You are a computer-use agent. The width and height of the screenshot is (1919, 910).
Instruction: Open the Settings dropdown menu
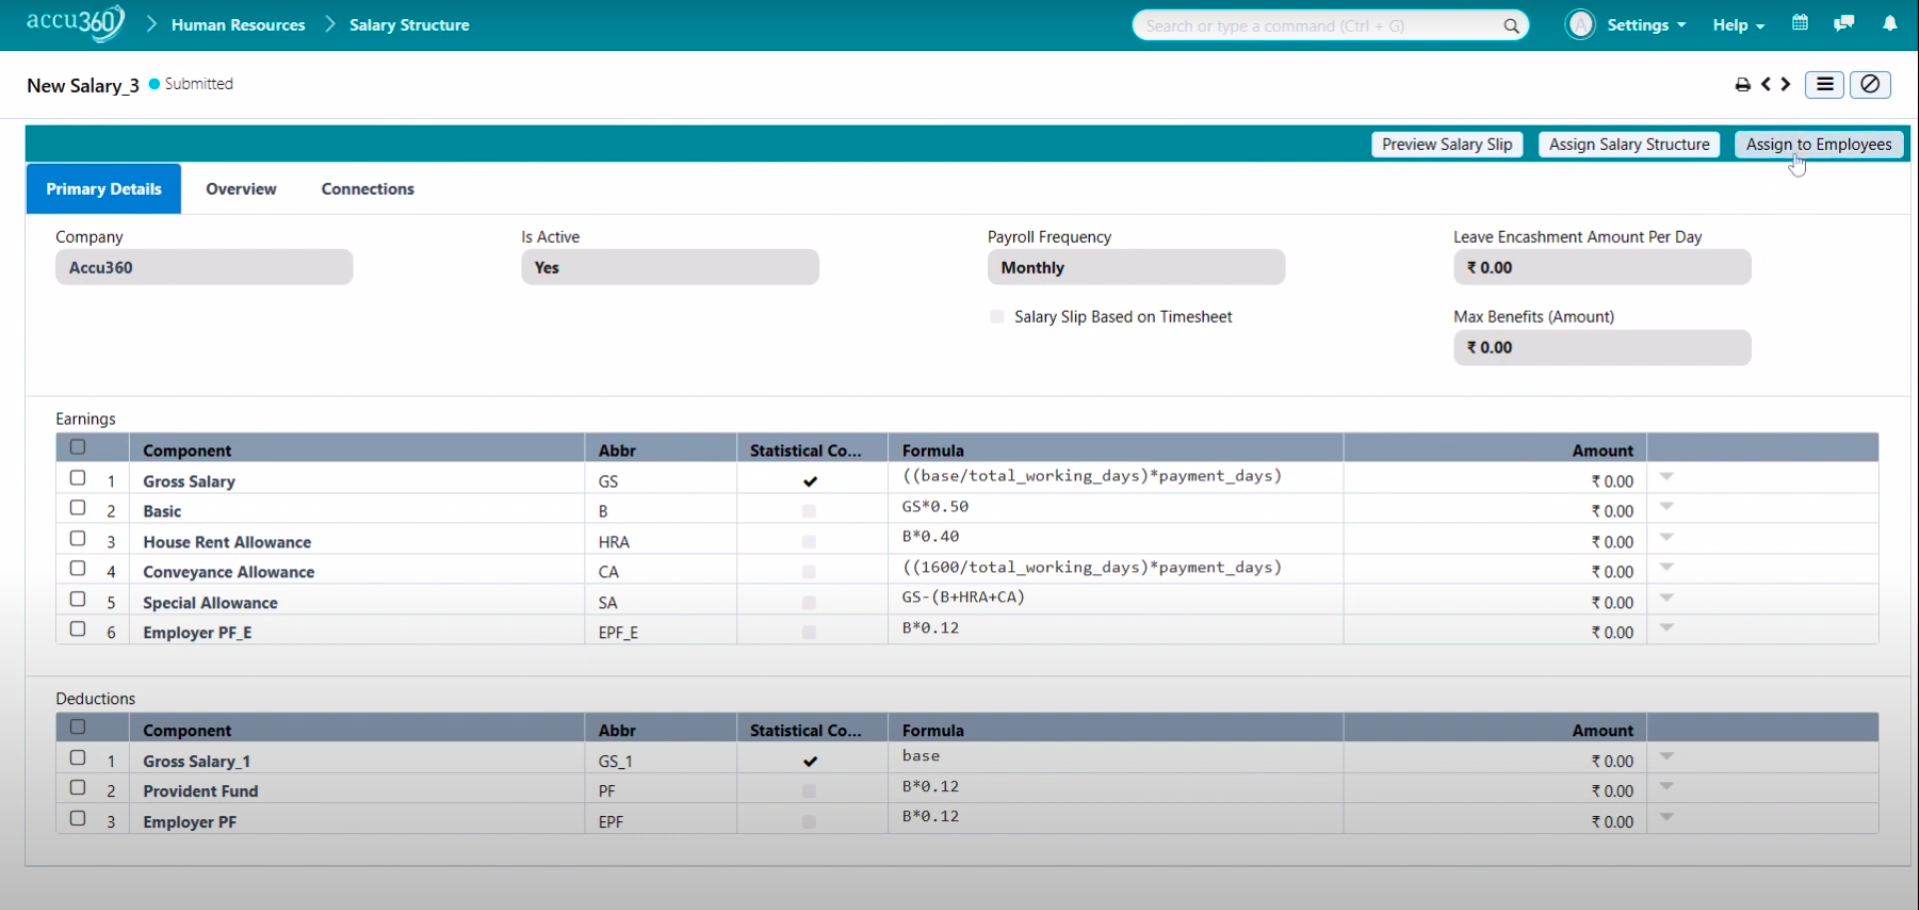pos(1646,25)
